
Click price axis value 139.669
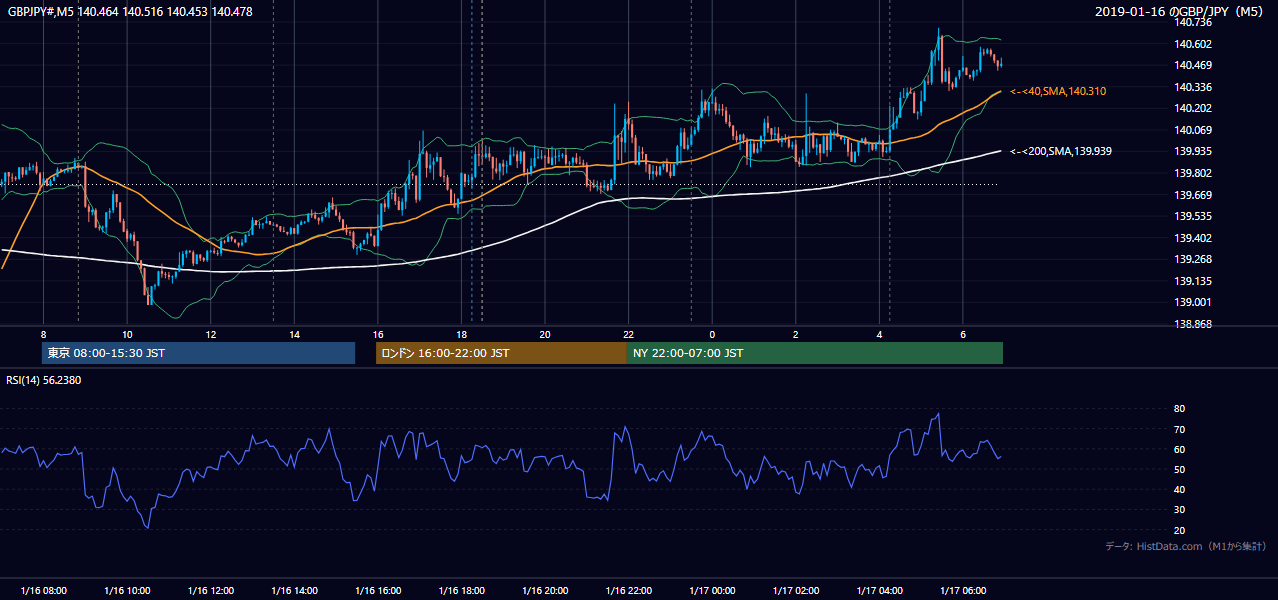(1194, 195)
